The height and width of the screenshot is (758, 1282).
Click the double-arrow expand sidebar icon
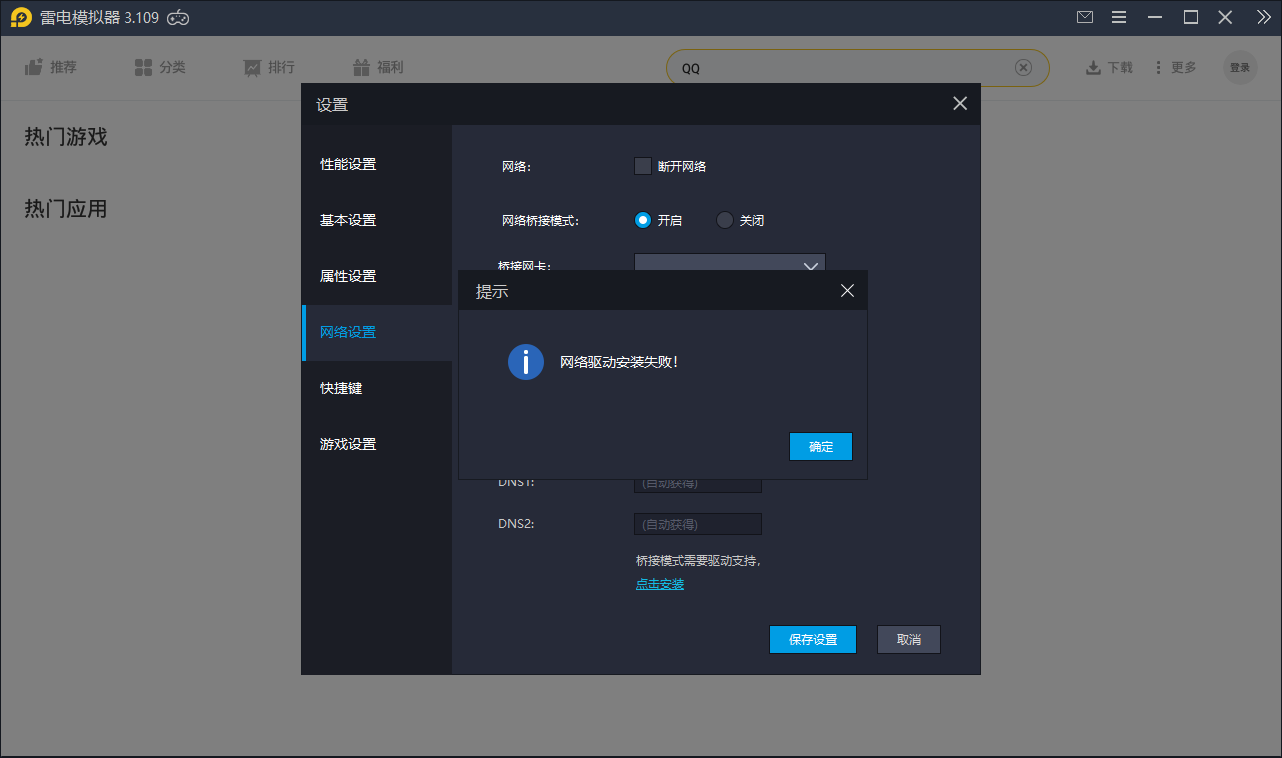tap(1263, 17)
